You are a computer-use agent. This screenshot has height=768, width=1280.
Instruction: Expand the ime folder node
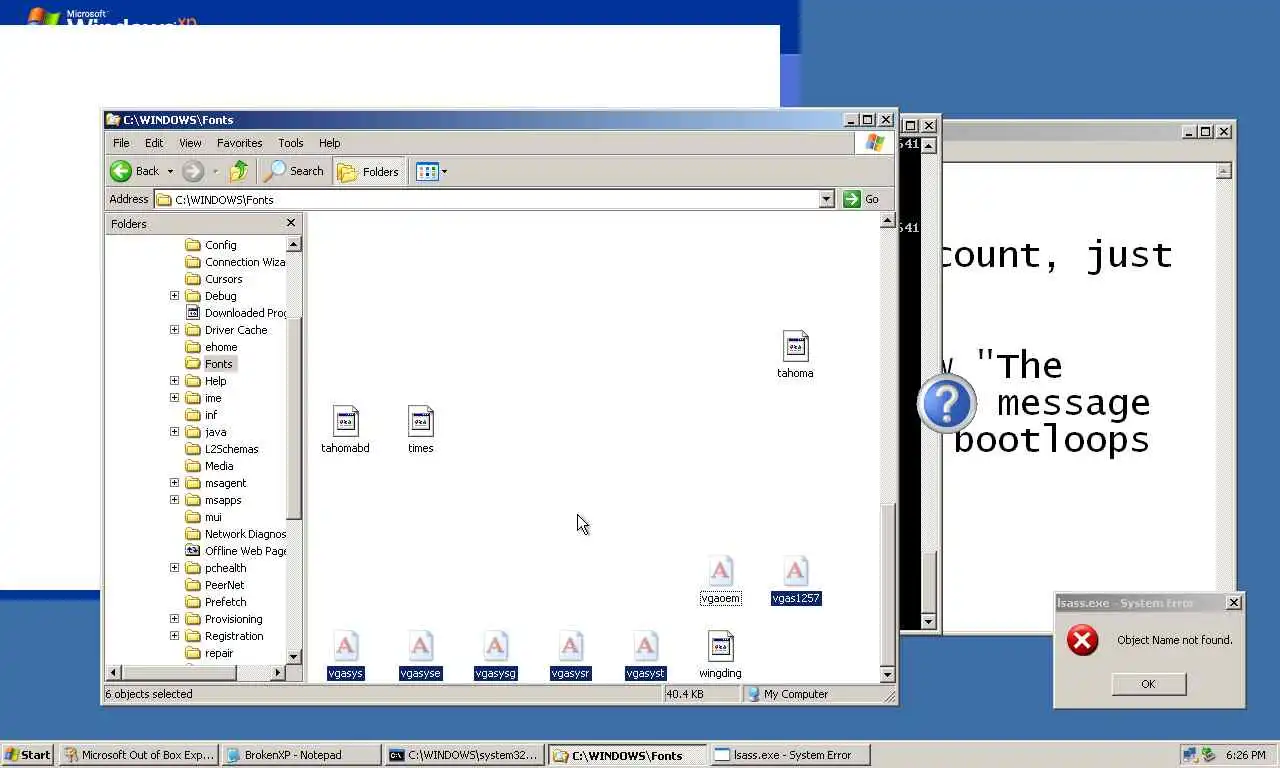click(x=174, y=398)
